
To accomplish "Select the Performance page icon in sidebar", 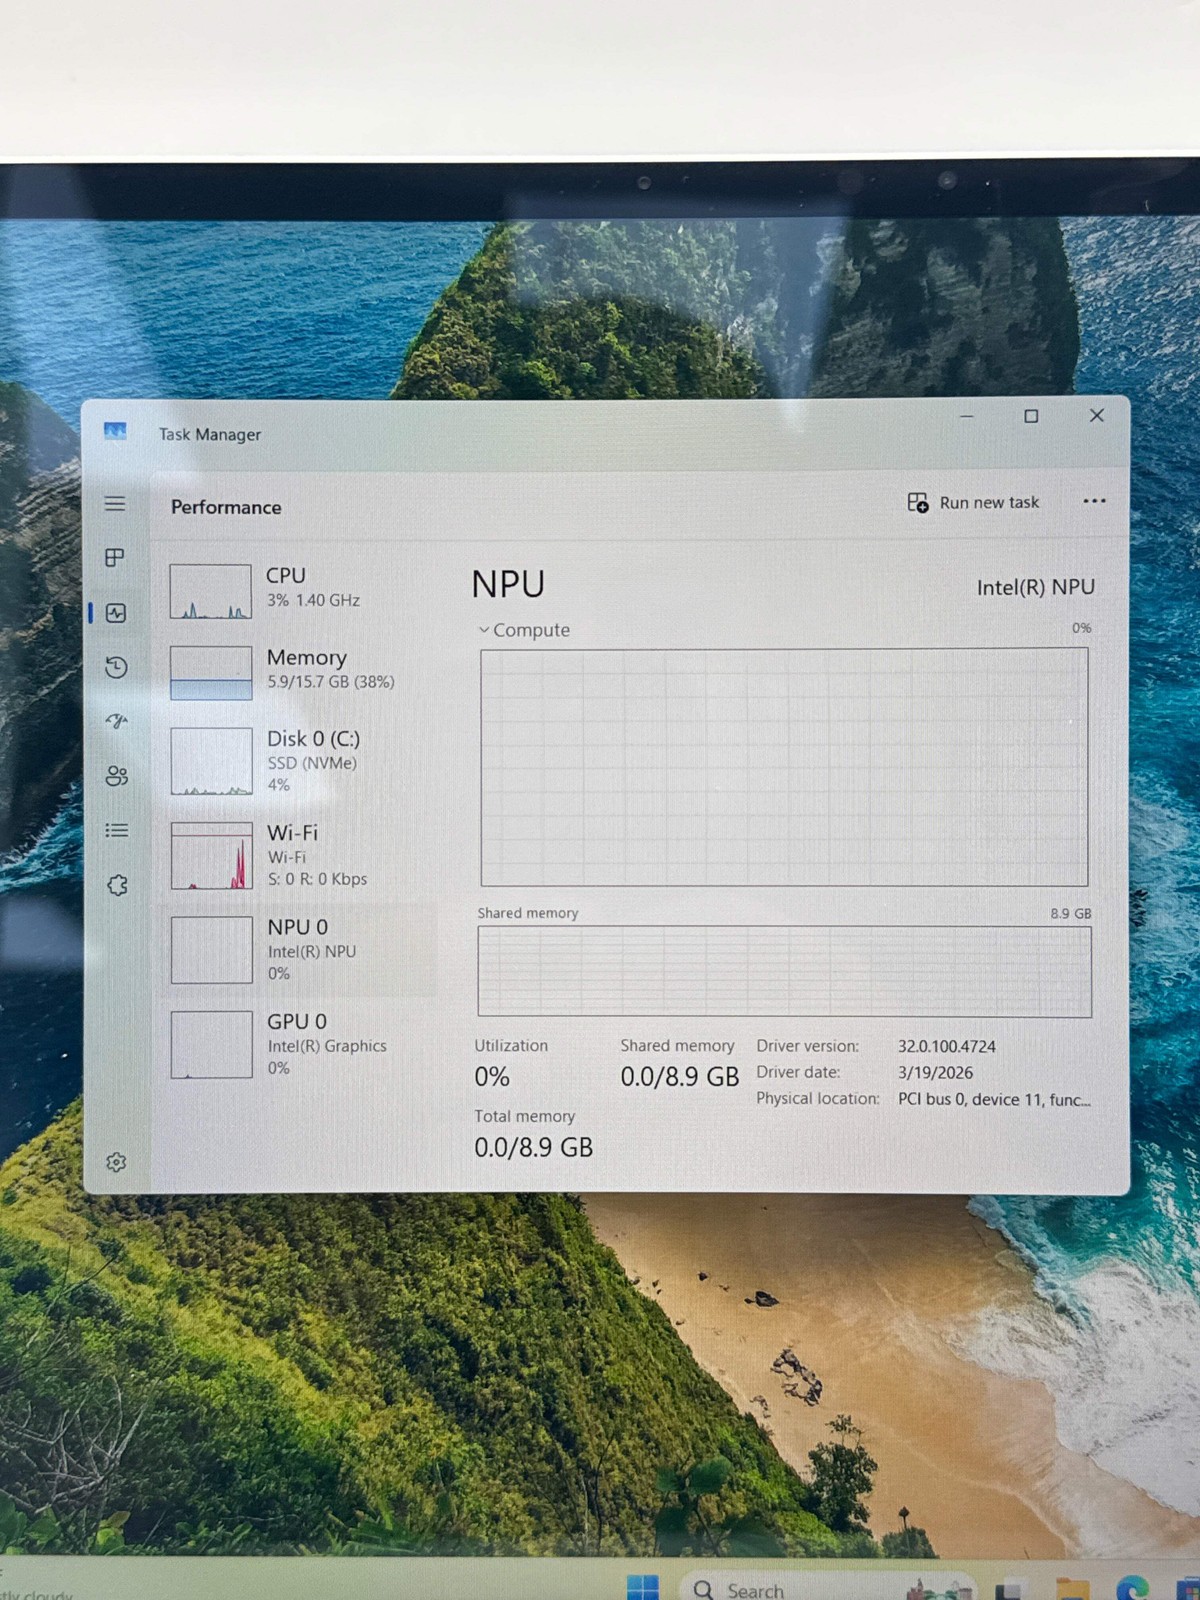I will tap(116, 613).
